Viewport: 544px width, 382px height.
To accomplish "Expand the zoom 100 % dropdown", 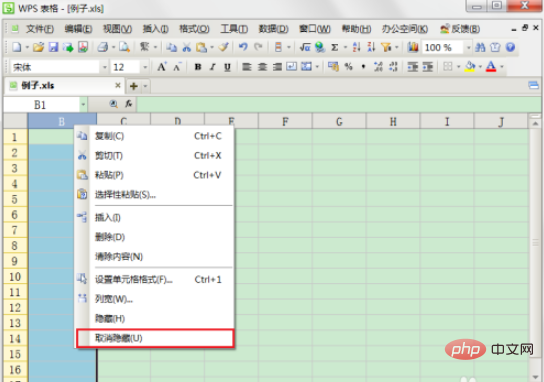I will tap(468, 47).
